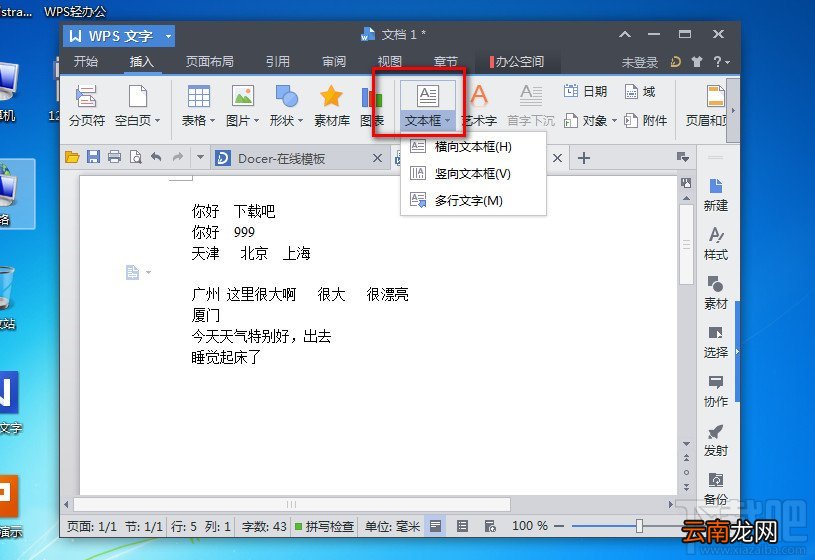Click the table (表格) icon

coord(199,97)
